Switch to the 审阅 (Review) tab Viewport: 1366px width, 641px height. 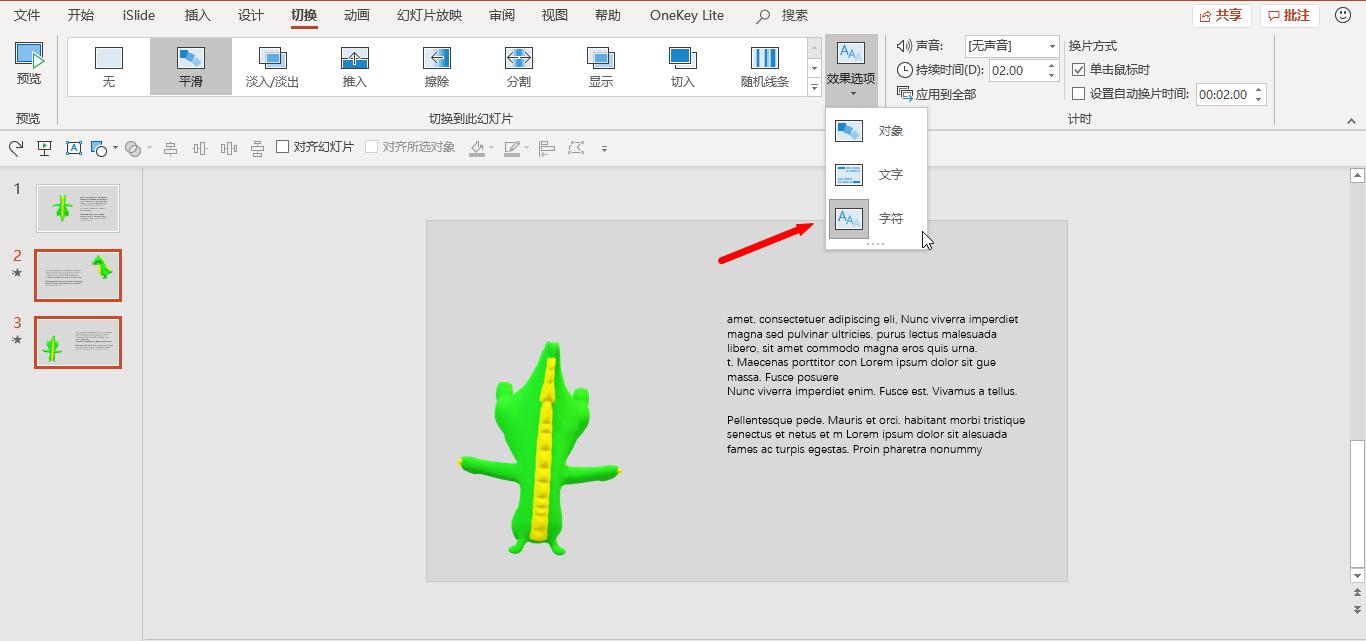[x=502, y=15]
